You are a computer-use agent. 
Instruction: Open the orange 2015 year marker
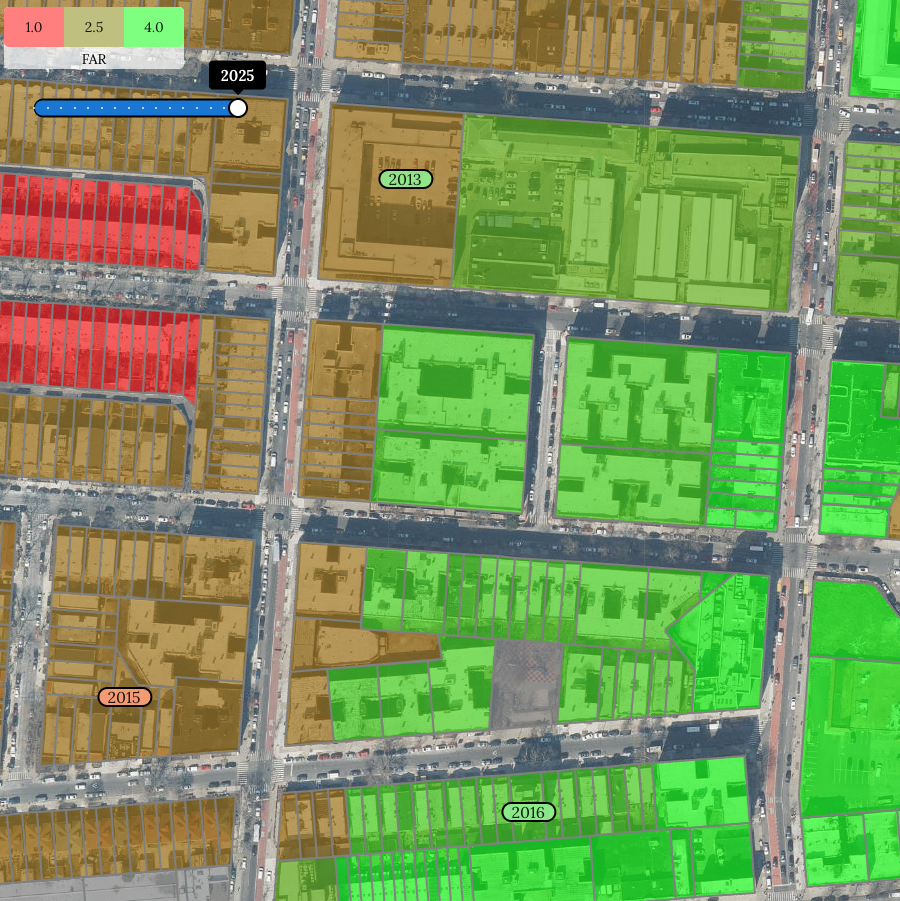click(124, 697)
